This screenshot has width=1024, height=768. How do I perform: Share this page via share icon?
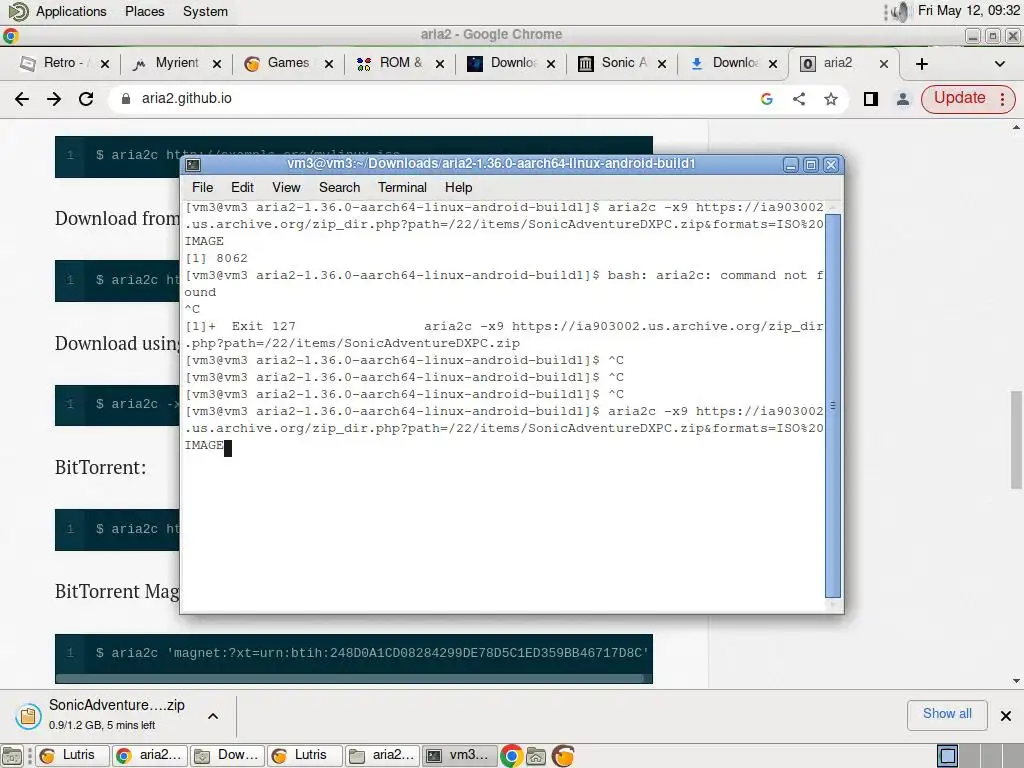pos(799,99)
